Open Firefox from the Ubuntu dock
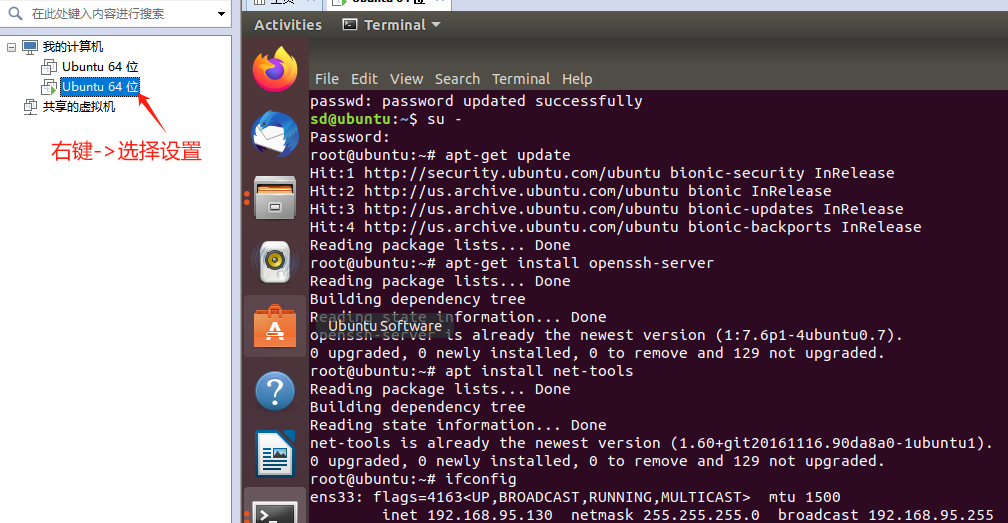 coord(275,69)
